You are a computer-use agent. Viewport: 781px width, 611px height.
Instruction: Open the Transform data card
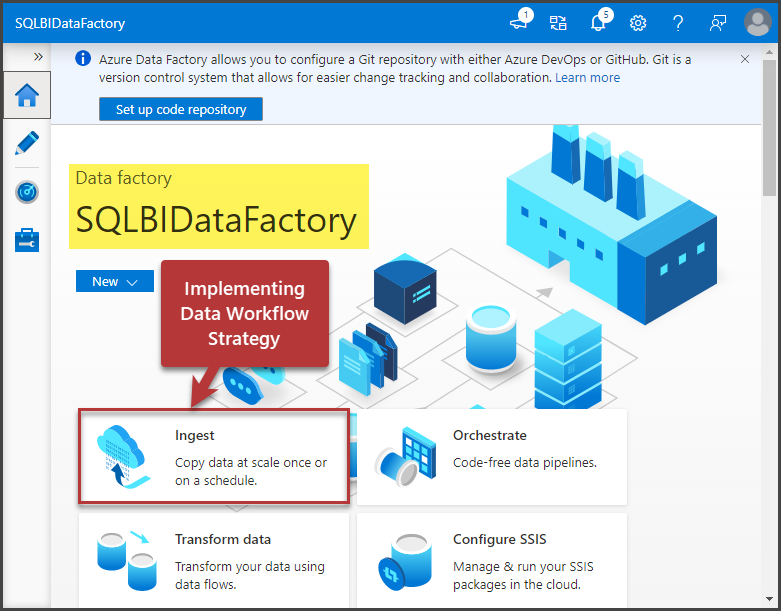214,560
